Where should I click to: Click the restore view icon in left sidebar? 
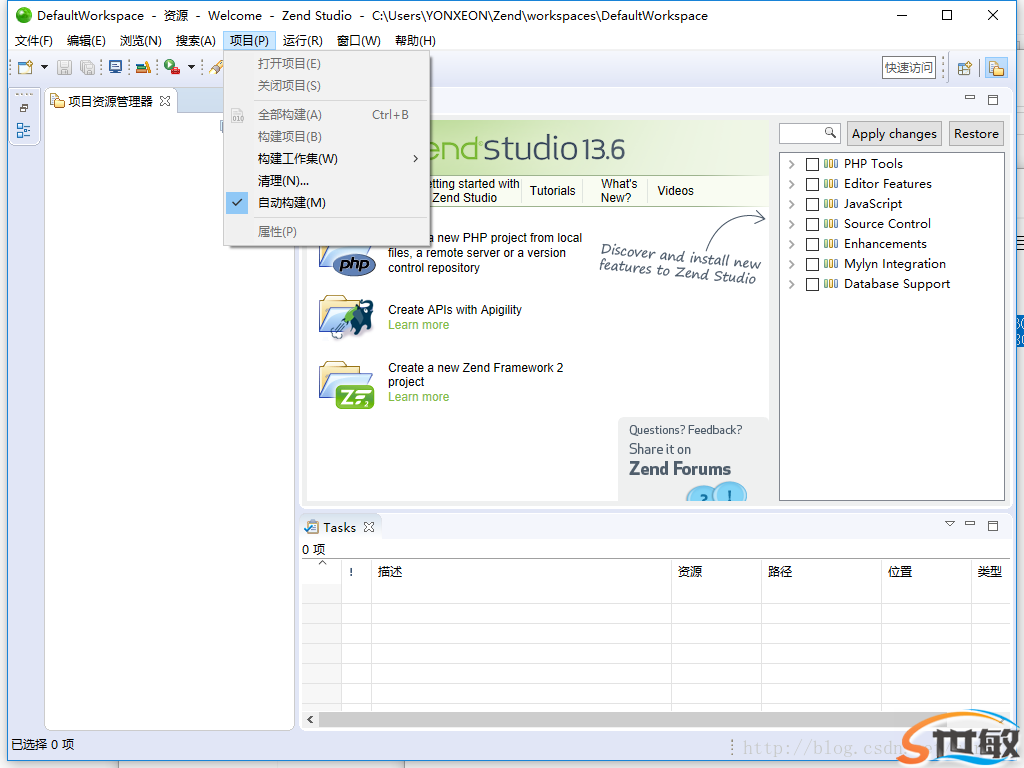coord(24,108)
